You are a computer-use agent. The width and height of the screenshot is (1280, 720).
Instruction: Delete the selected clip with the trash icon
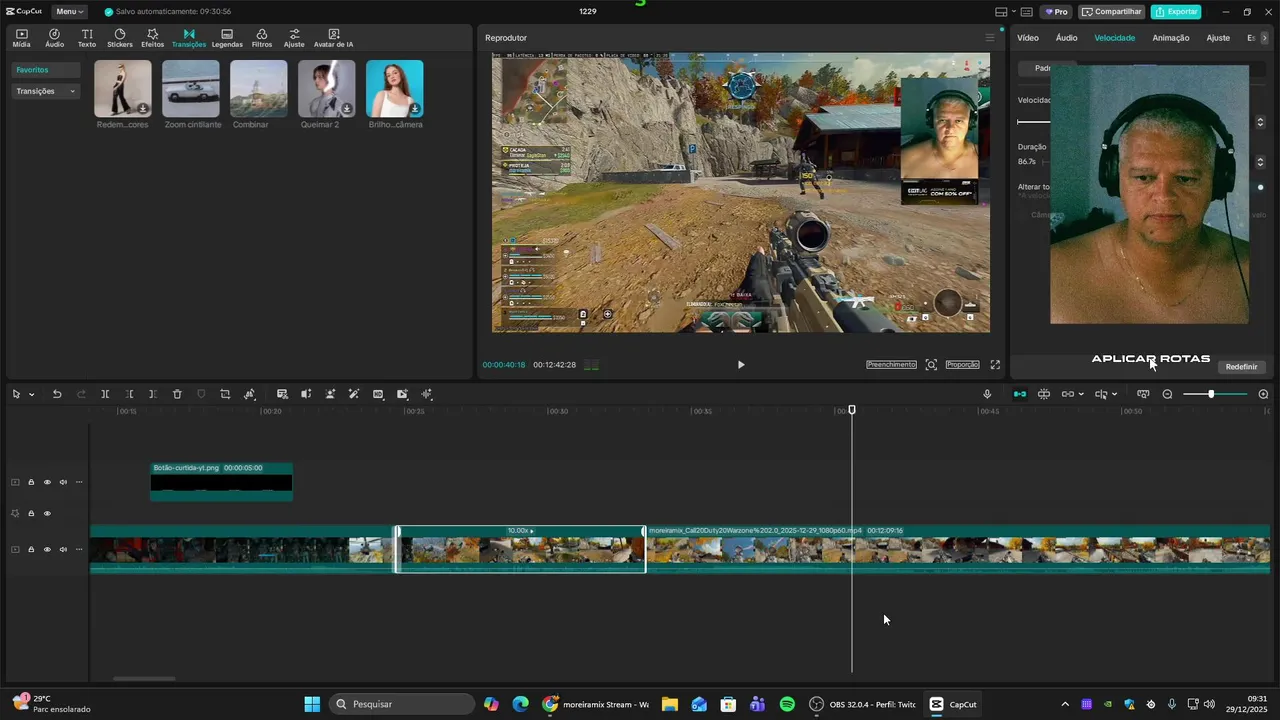177,394
